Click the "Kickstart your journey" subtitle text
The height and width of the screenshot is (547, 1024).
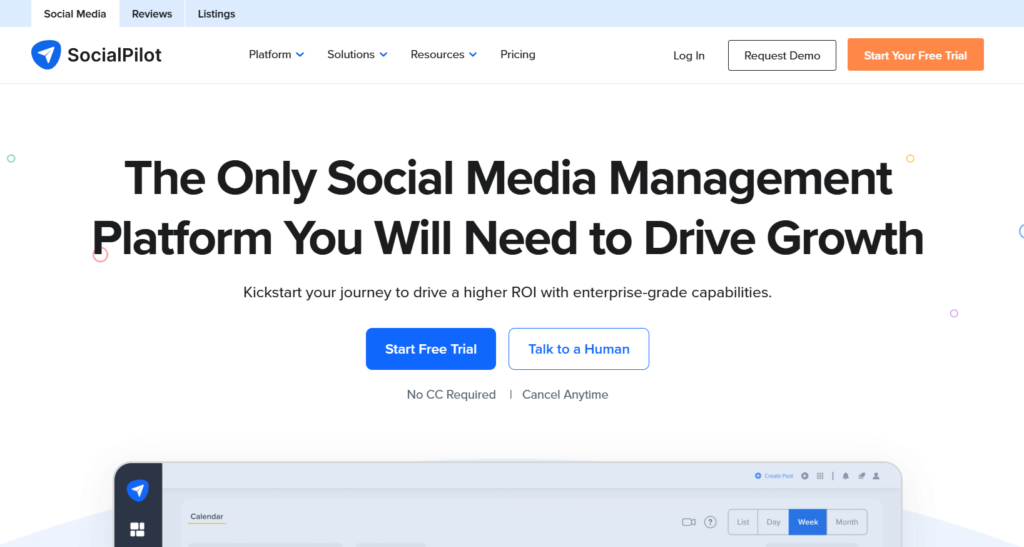coord(507,292)
